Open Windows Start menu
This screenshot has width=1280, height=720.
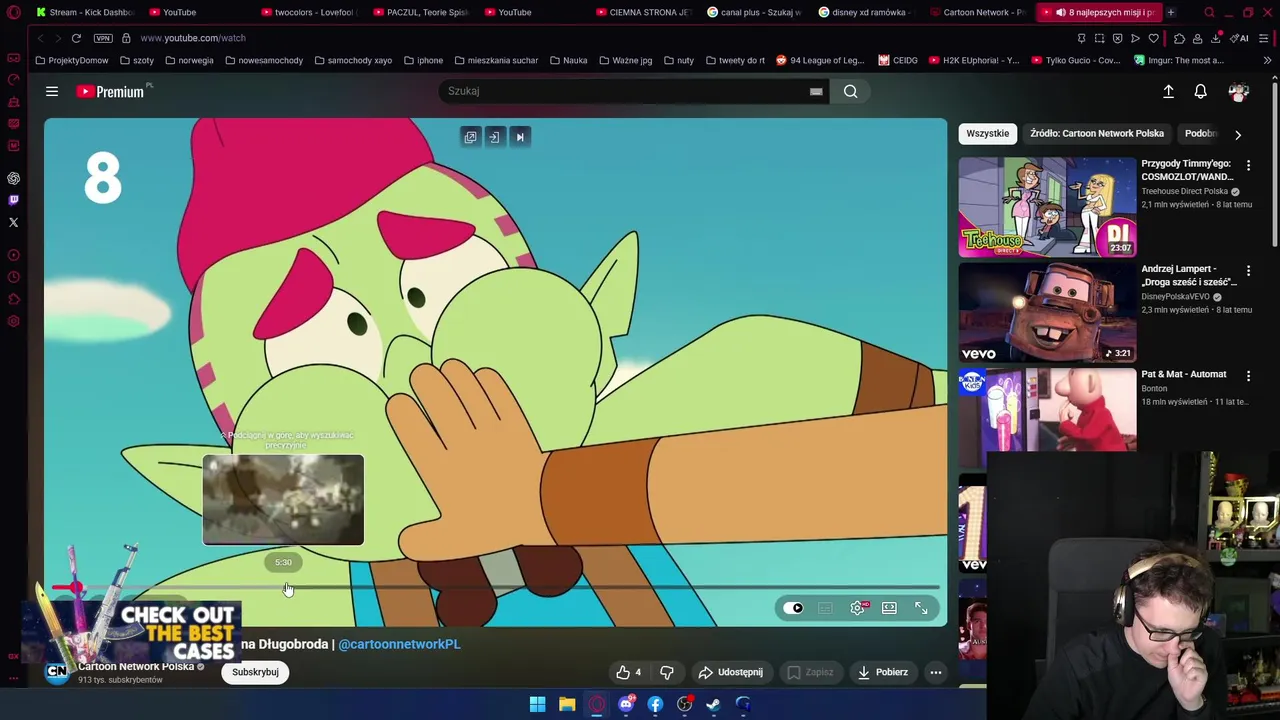[x=537, y=704]
